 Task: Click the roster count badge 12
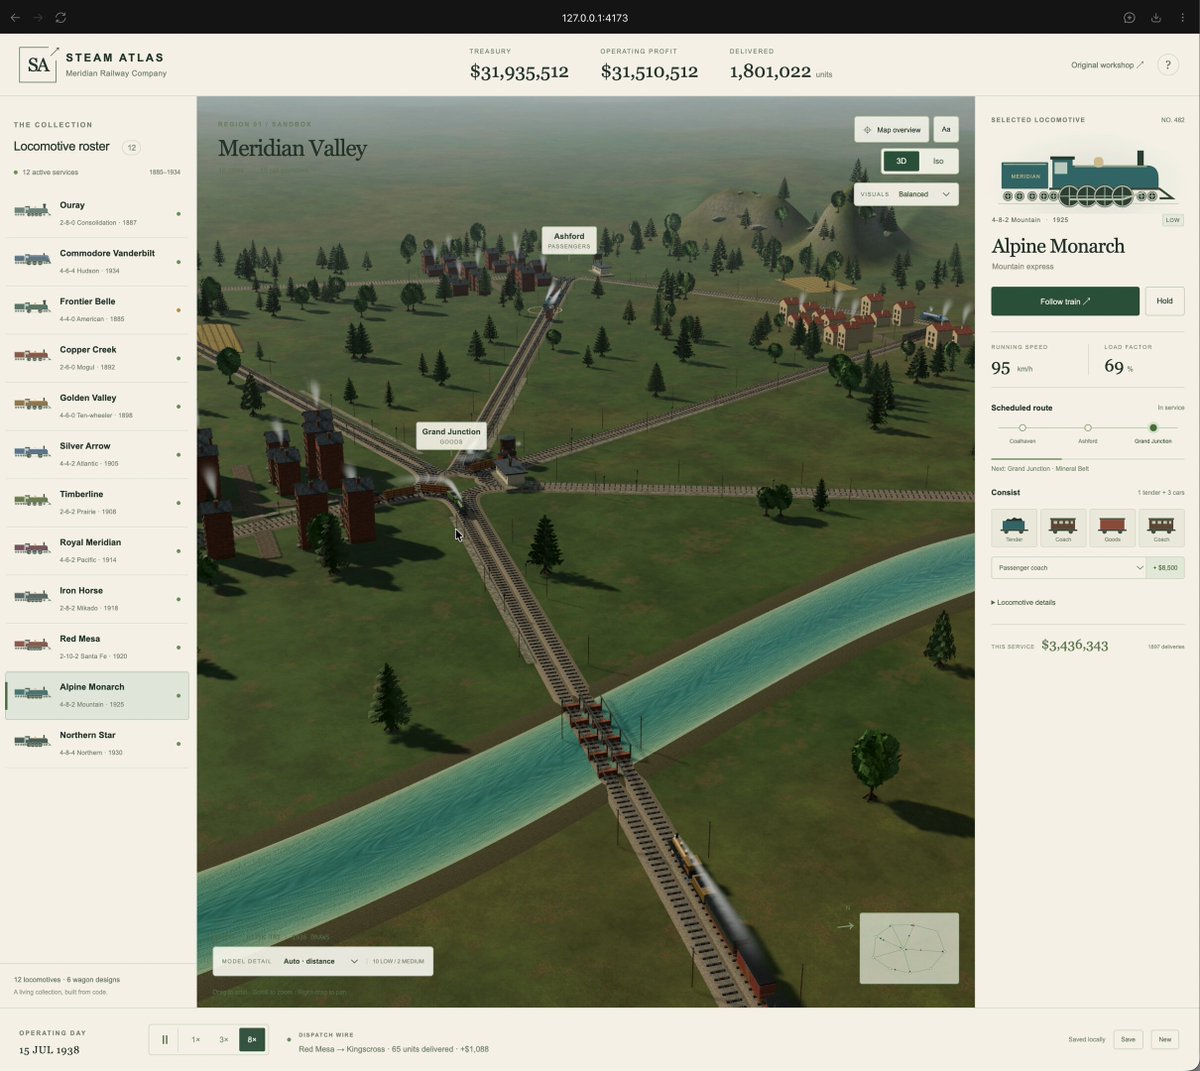[x=131, y=147]
